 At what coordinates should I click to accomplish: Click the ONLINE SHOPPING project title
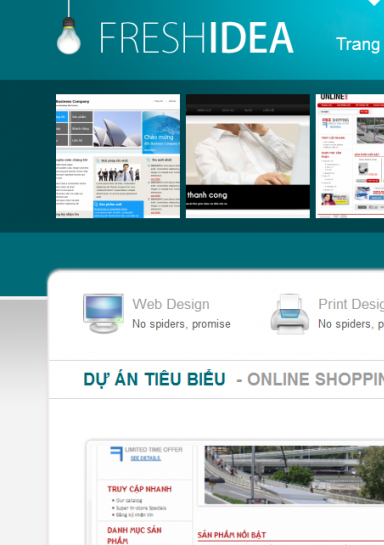[316, 379]
